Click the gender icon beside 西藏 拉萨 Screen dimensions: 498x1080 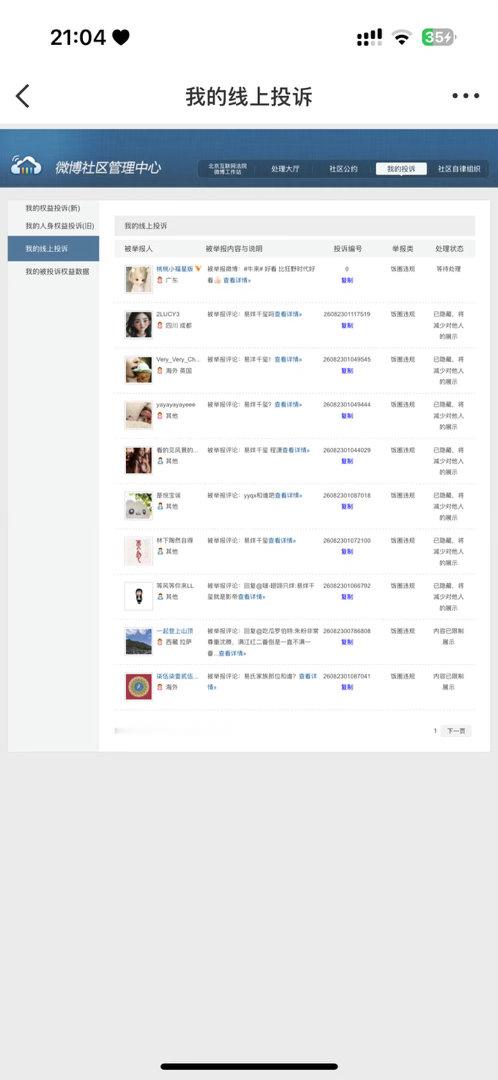160,642
